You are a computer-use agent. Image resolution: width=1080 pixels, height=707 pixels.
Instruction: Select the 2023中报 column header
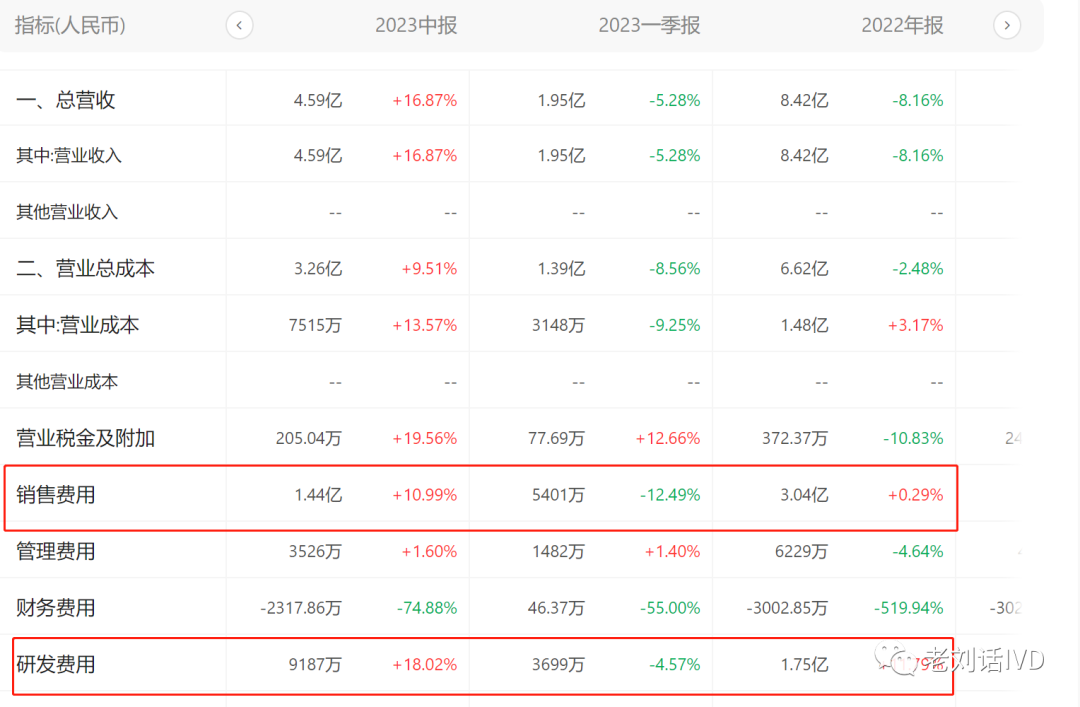point(416,25)
